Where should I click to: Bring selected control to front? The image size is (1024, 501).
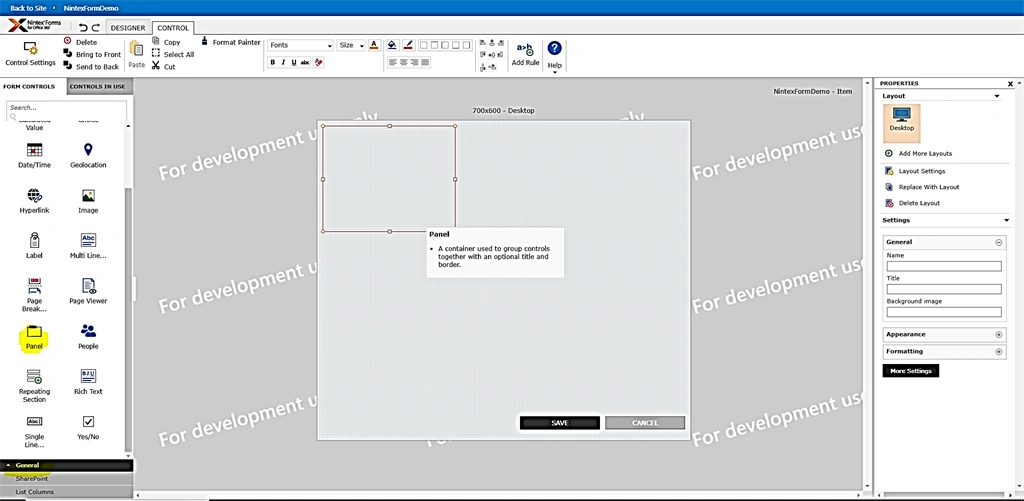(x=92, y=54)
